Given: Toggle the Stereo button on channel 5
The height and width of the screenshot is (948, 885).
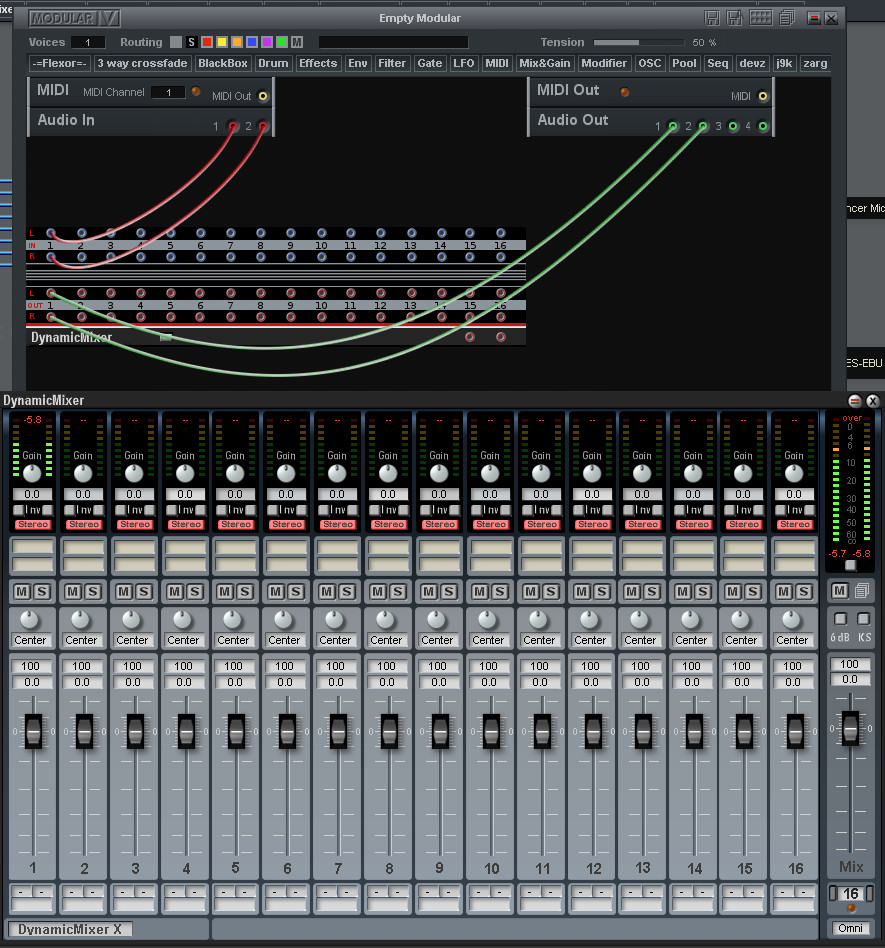Looking at the screenshot, I should tap(236, 524).
